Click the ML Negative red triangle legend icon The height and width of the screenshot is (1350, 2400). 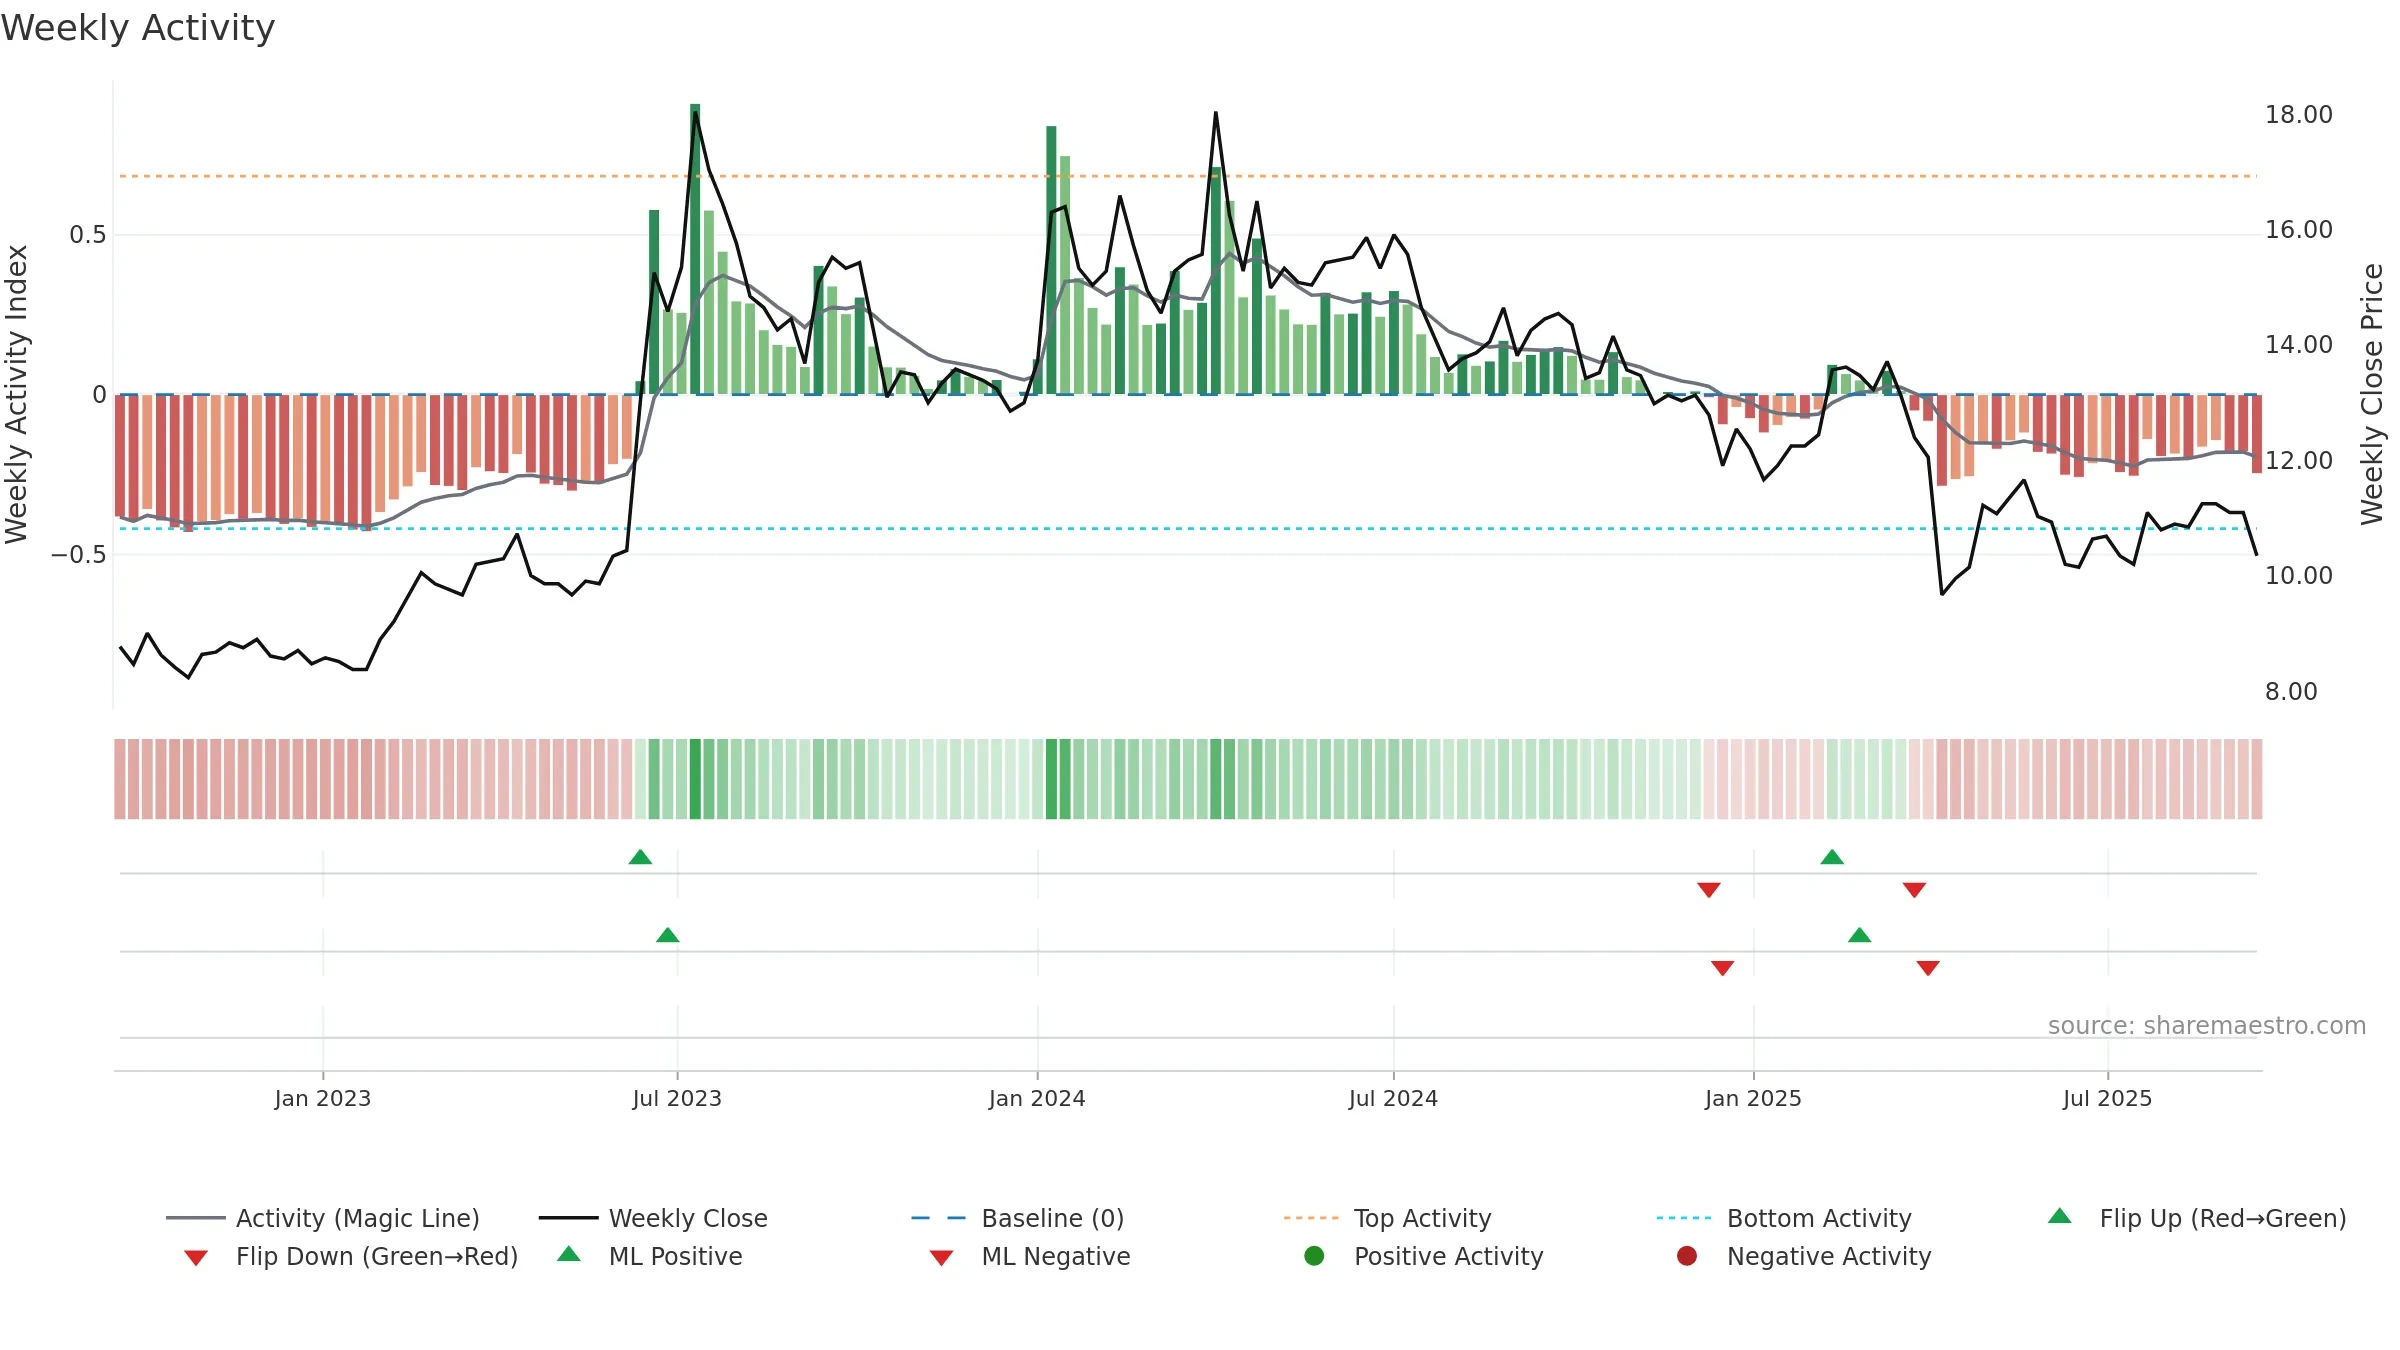(x=942, y=1258)
